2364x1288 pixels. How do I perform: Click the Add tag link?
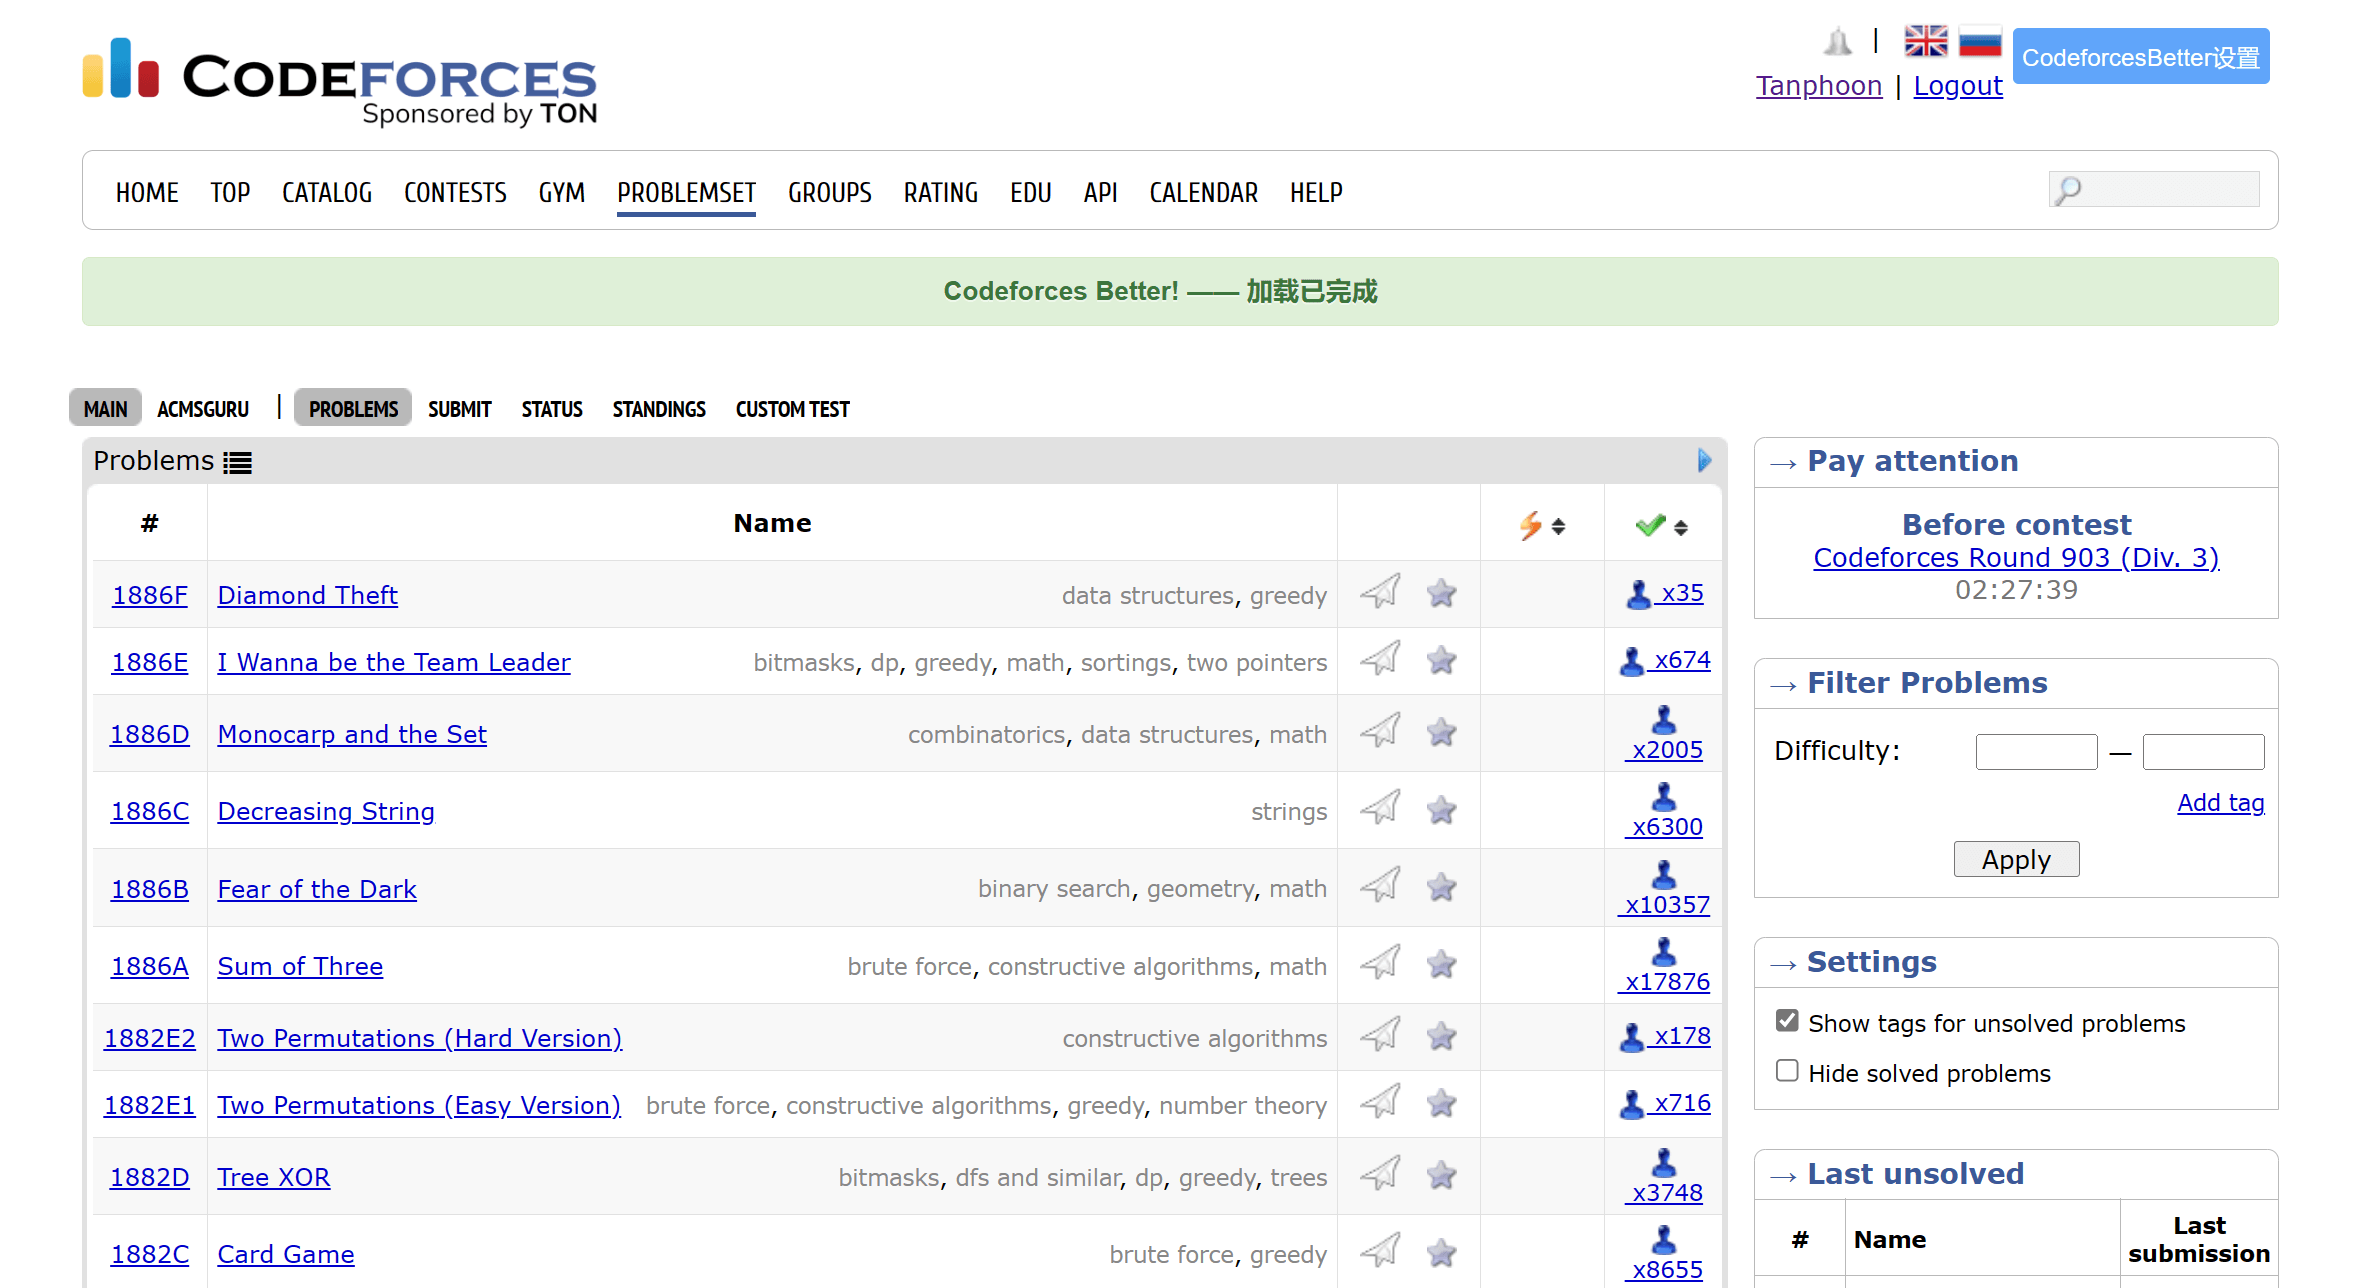pyautogui.click(x=2221, y=803)
